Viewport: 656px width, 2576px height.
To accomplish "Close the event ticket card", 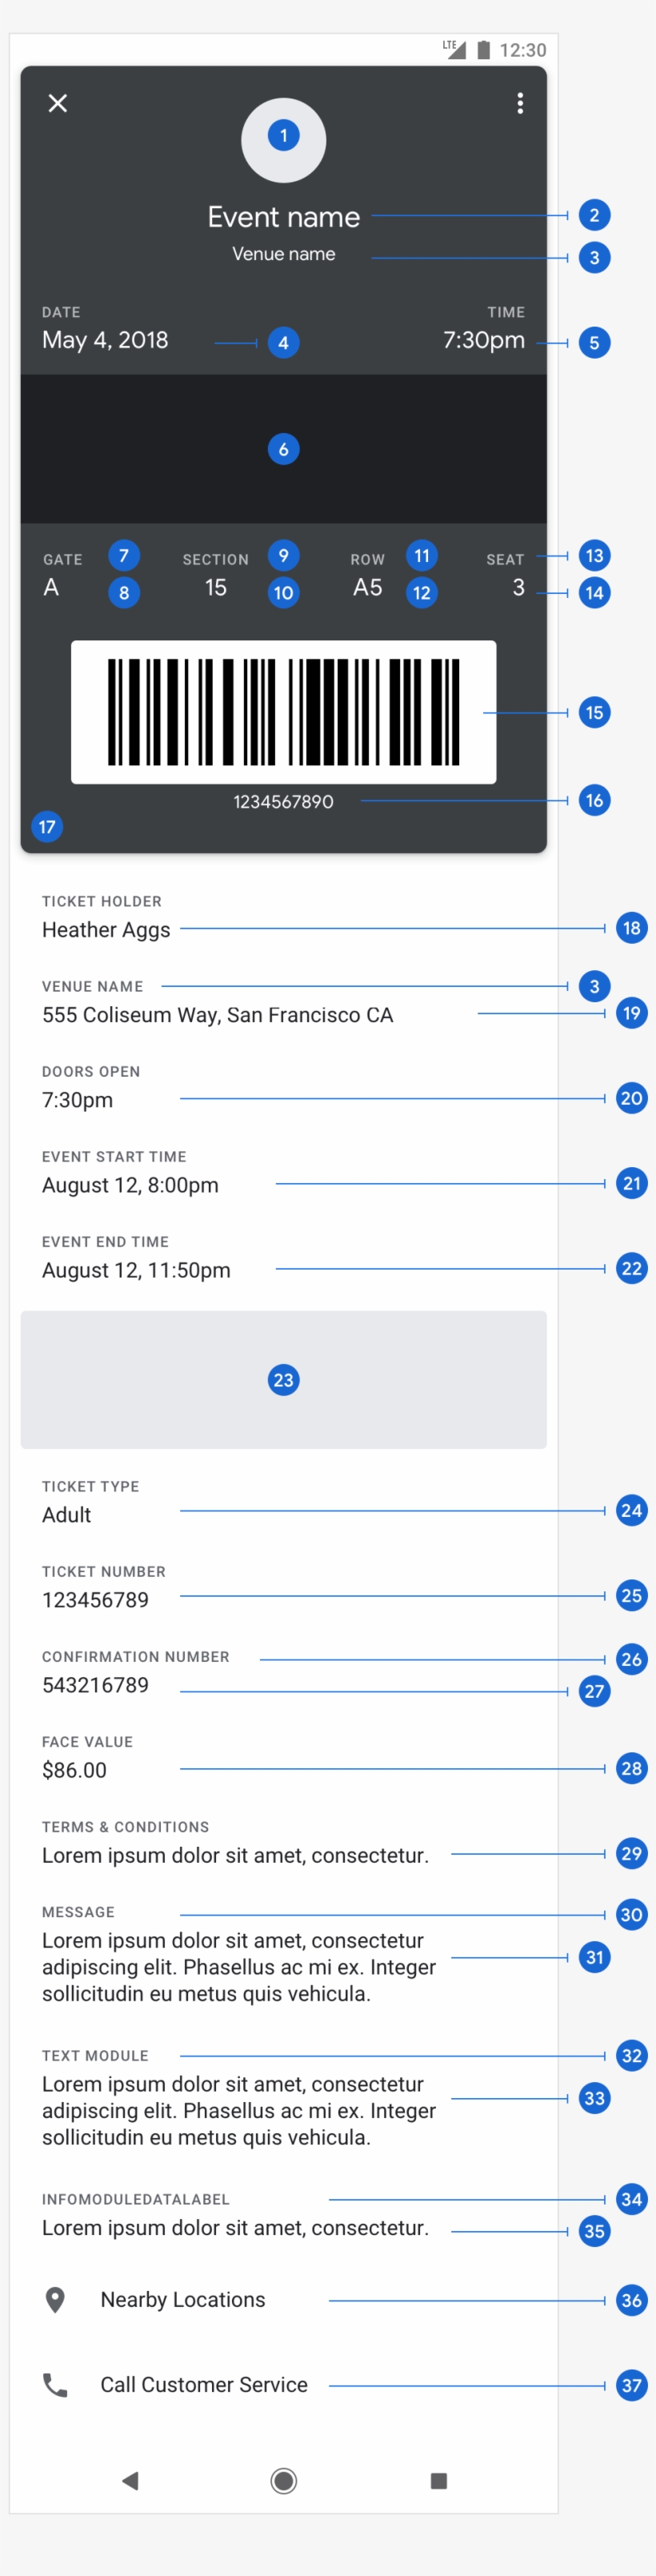I will pos(58,103).
